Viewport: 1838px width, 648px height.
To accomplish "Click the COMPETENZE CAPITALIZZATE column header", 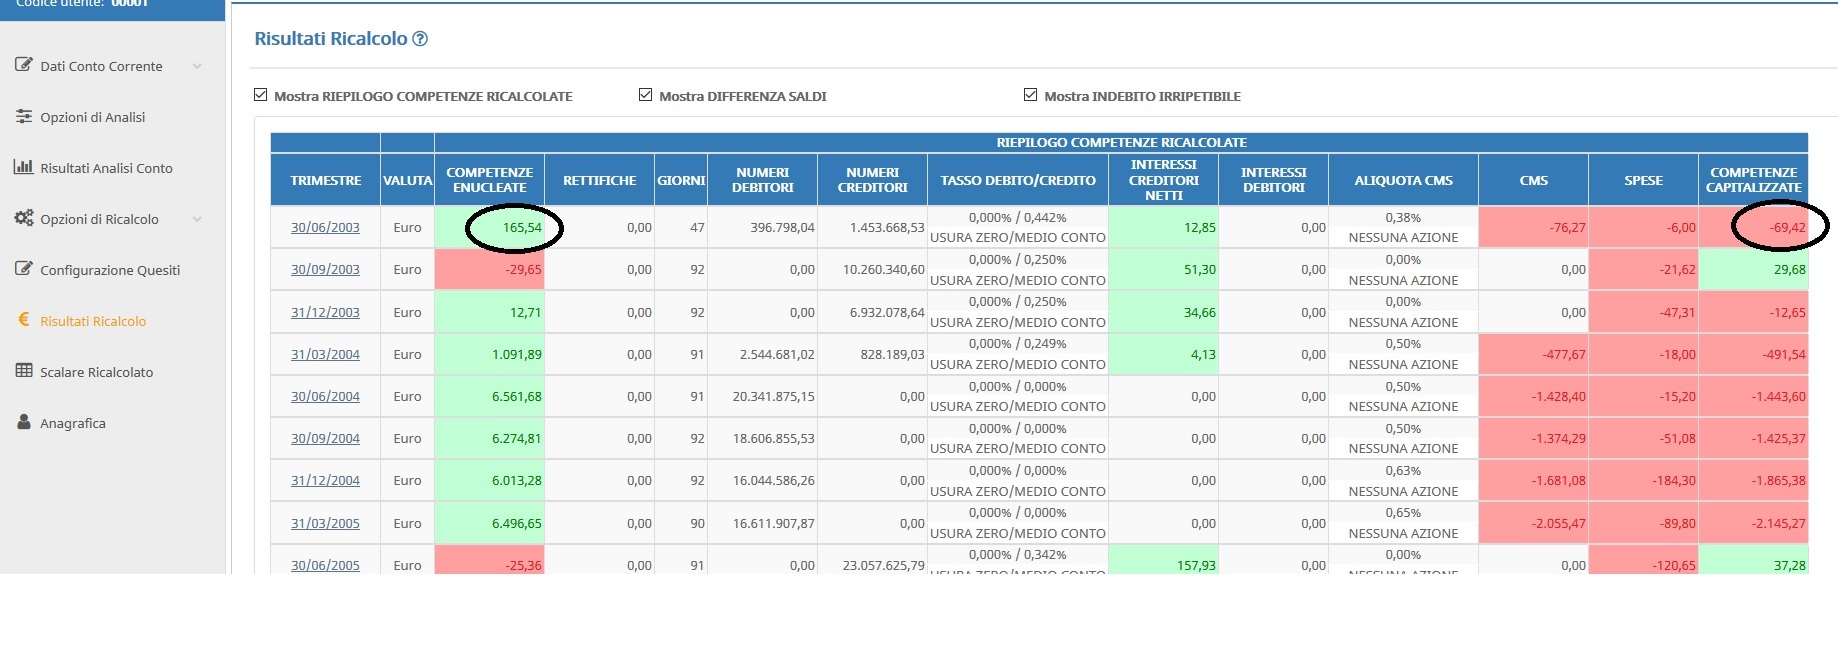I will (1754, 180).
